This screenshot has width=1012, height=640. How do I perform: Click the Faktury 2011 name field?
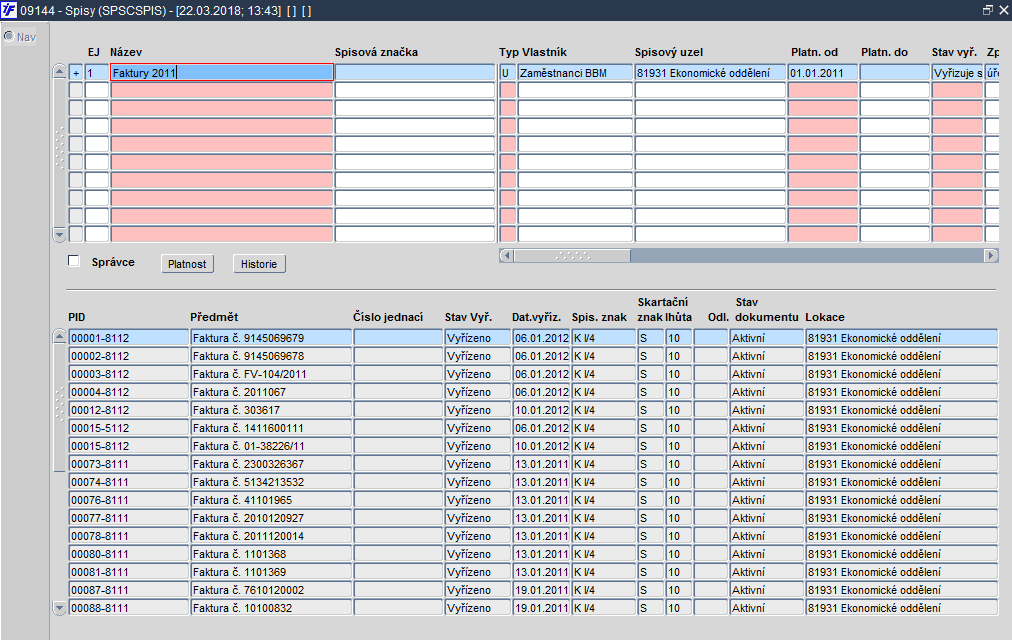(x=222, y=72)
